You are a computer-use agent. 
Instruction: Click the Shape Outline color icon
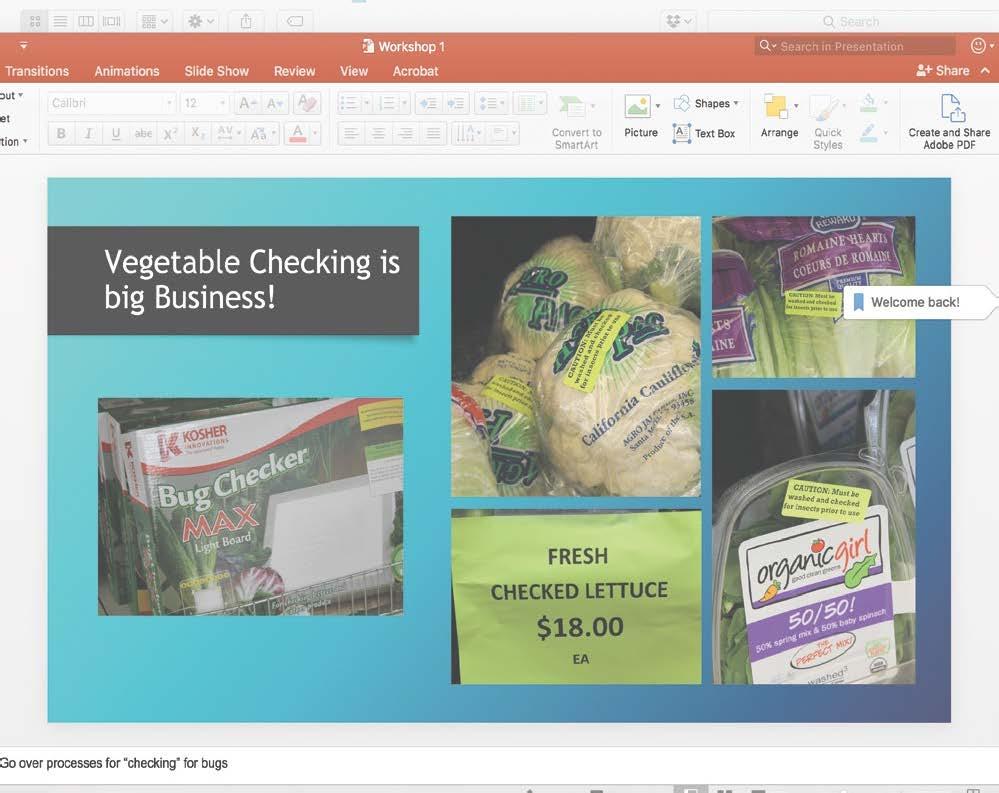click(868, 133)
